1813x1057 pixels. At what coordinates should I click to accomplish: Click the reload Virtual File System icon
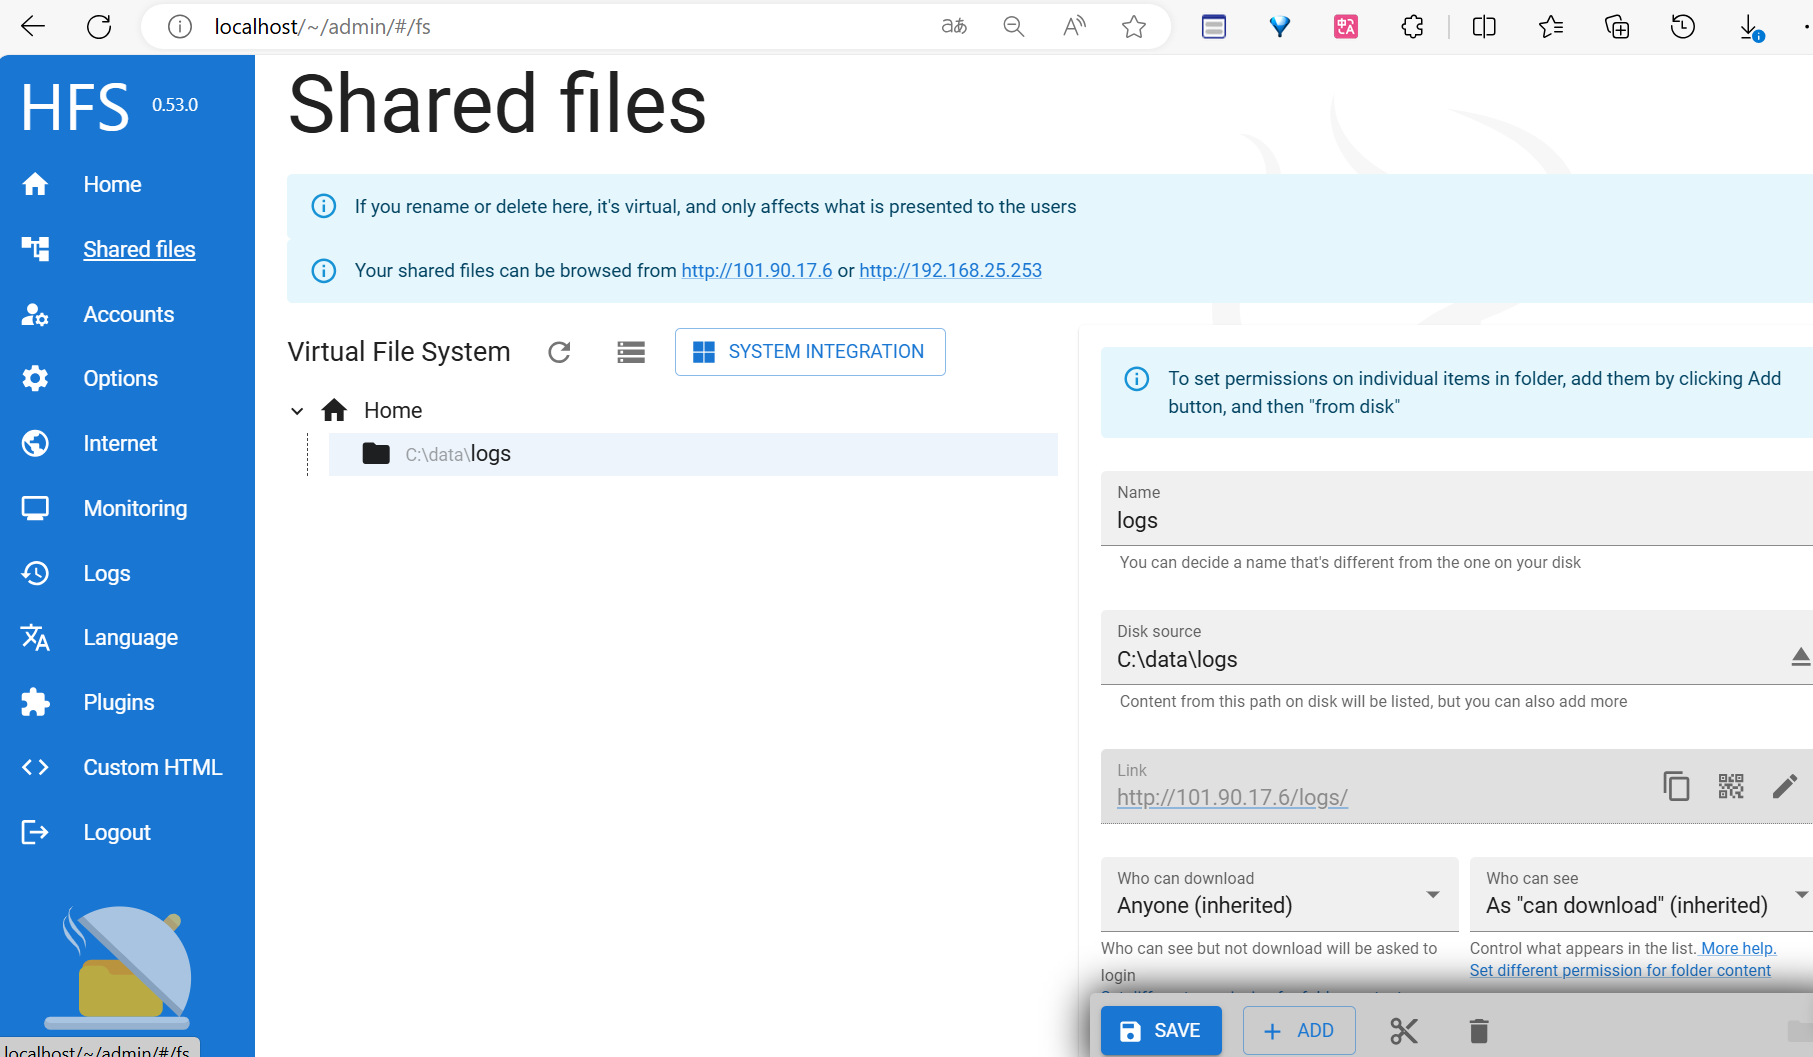[559, 352]
